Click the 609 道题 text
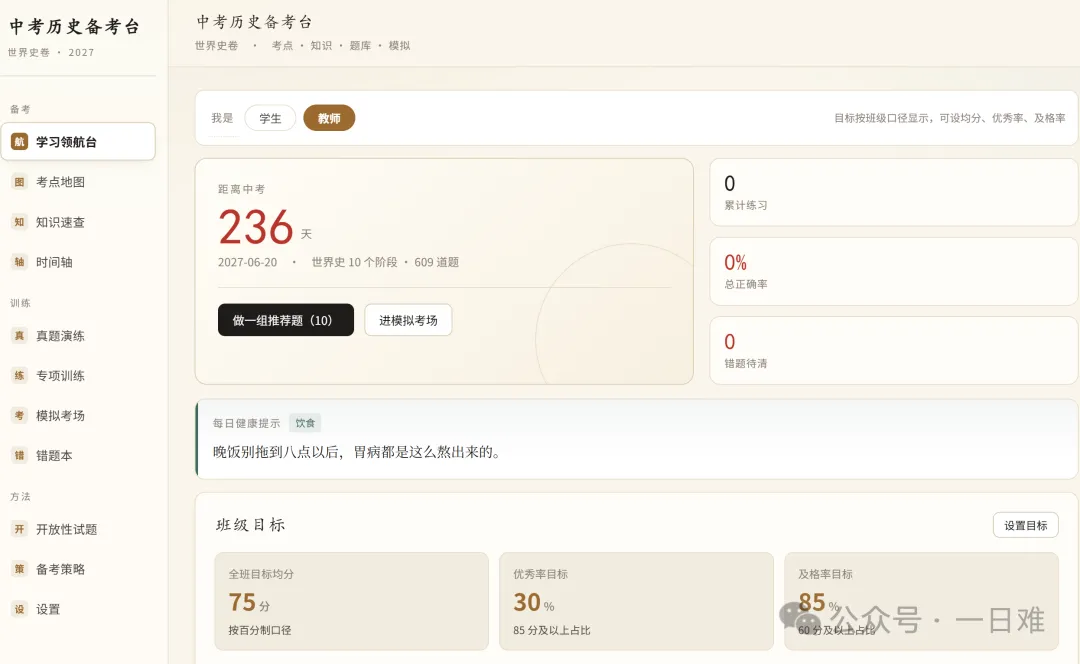 click(x=437, y=262)
